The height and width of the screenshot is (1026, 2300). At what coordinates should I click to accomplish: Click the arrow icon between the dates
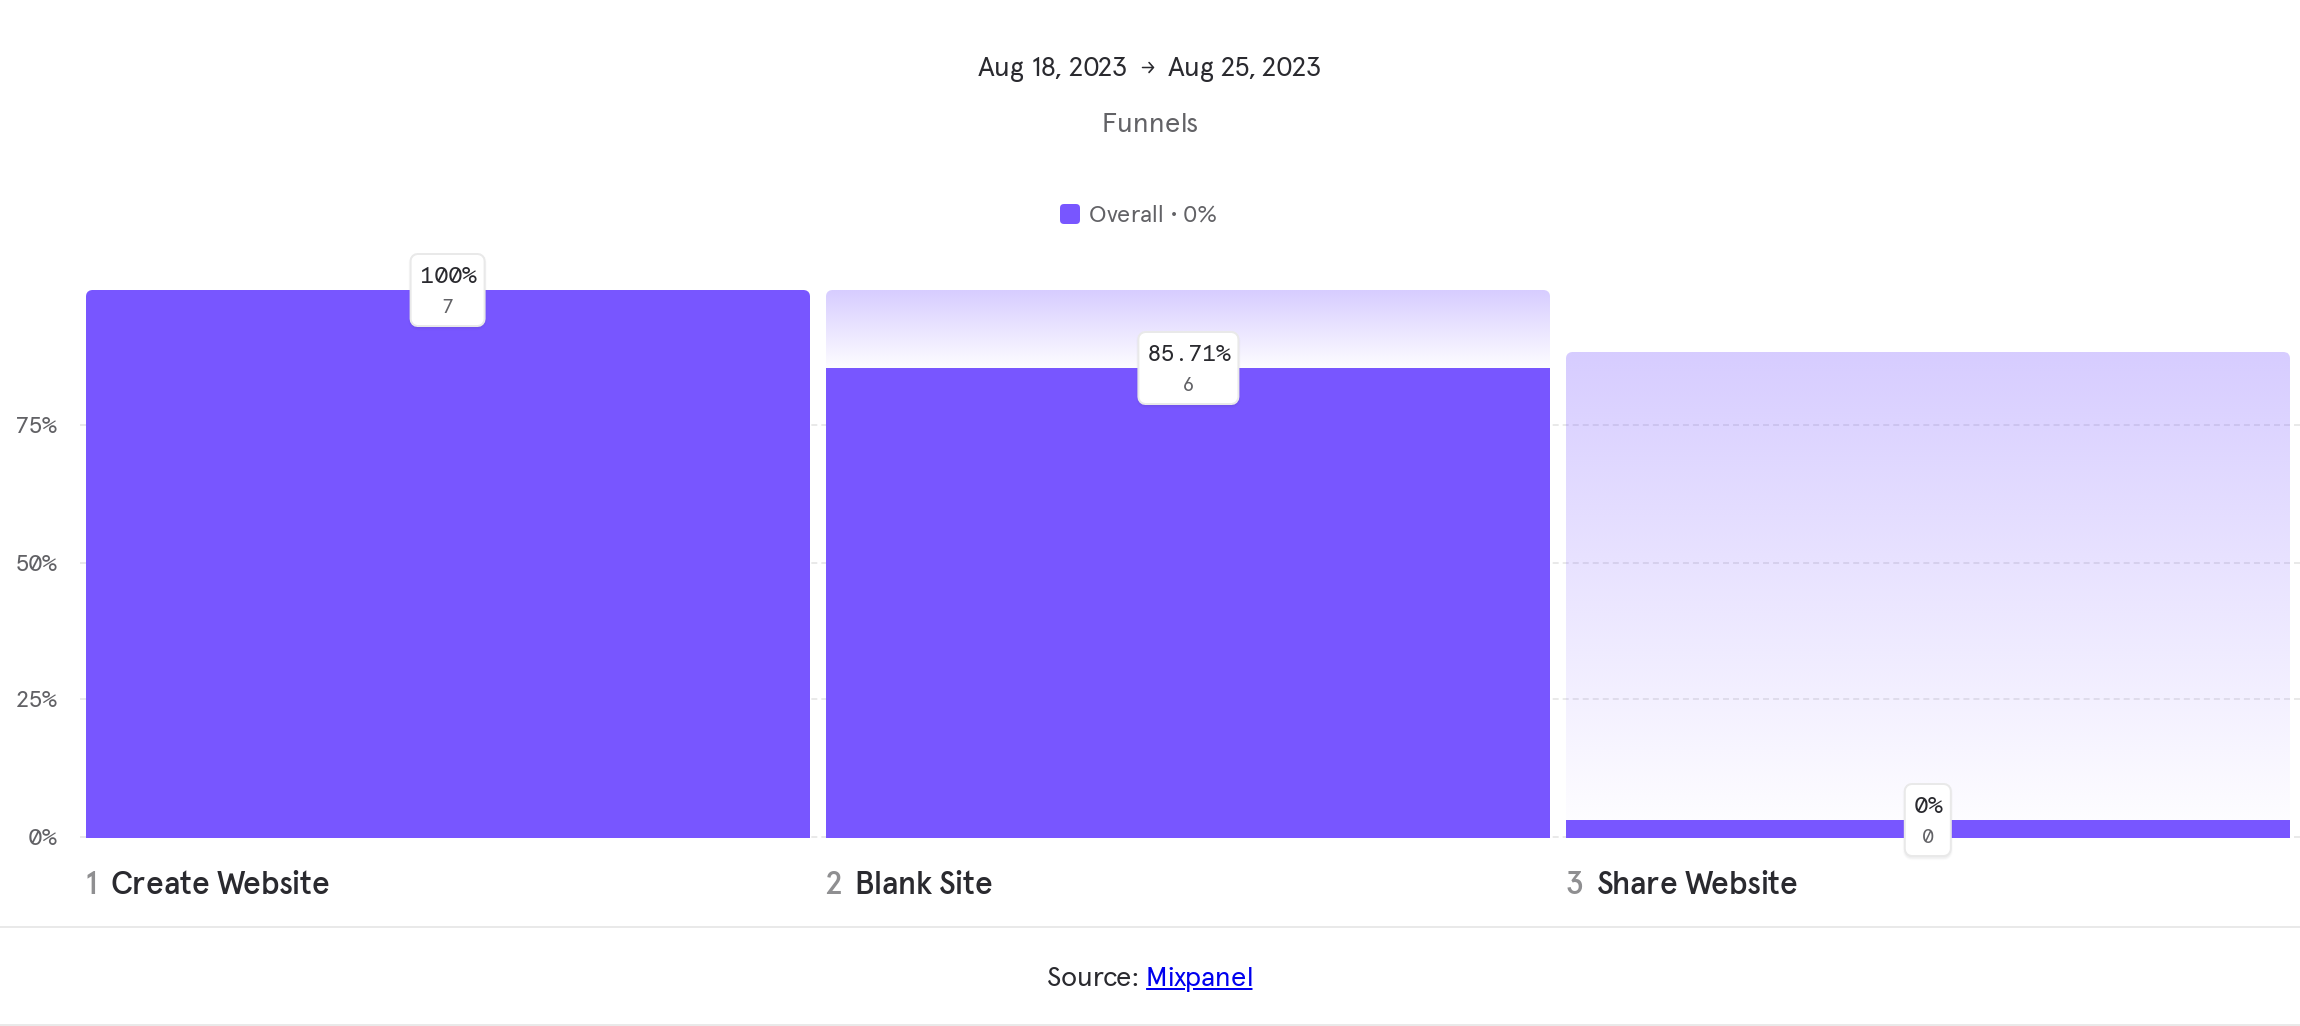[1148, 67]
